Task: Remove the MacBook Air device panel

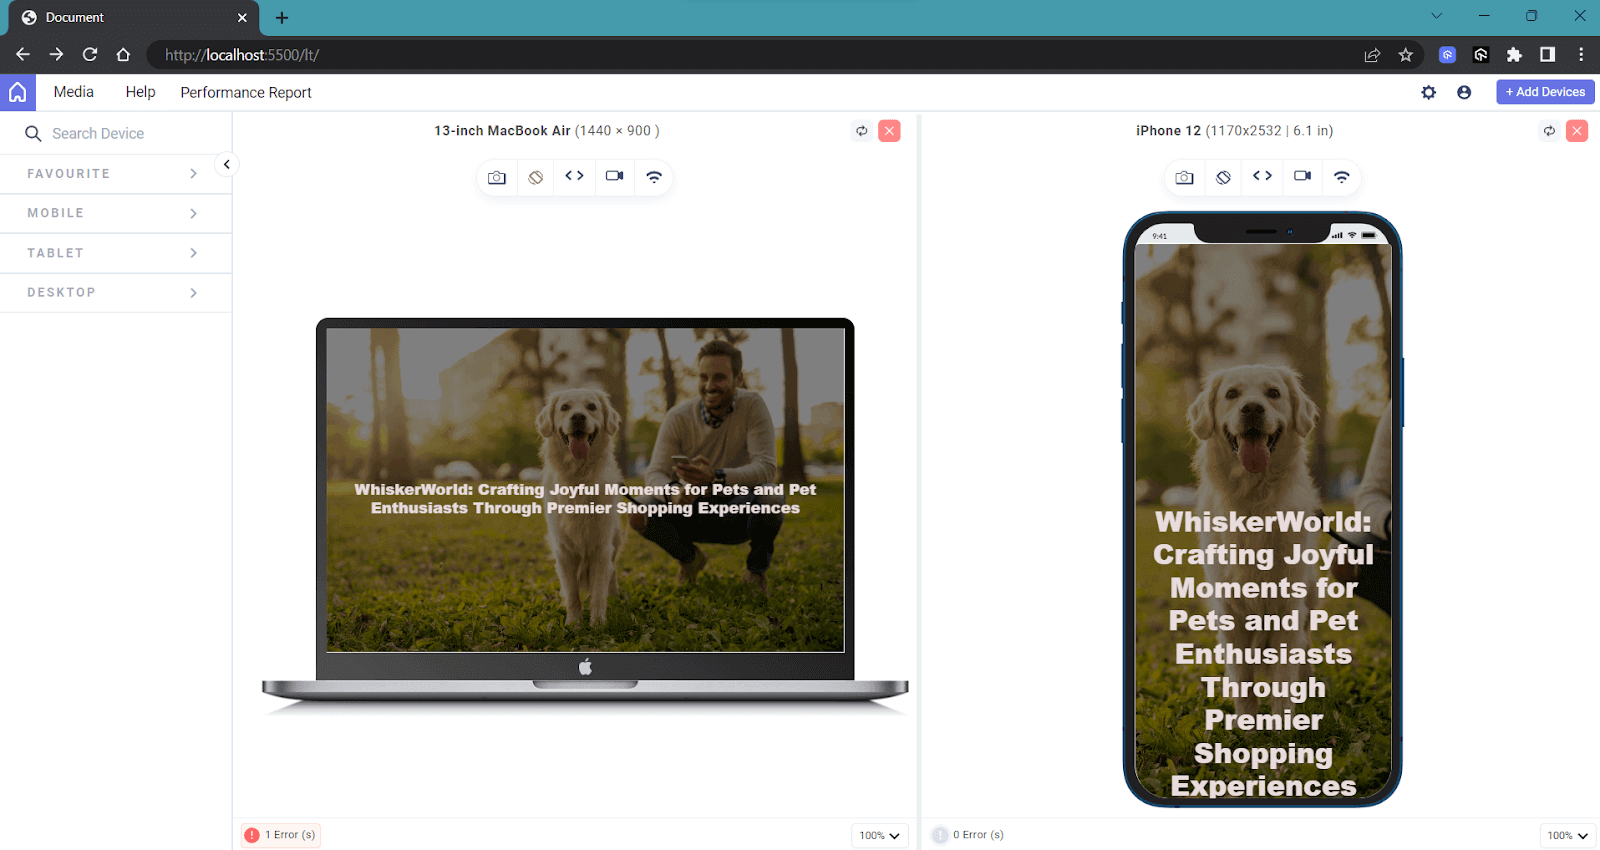Action: tap(889, 131)
